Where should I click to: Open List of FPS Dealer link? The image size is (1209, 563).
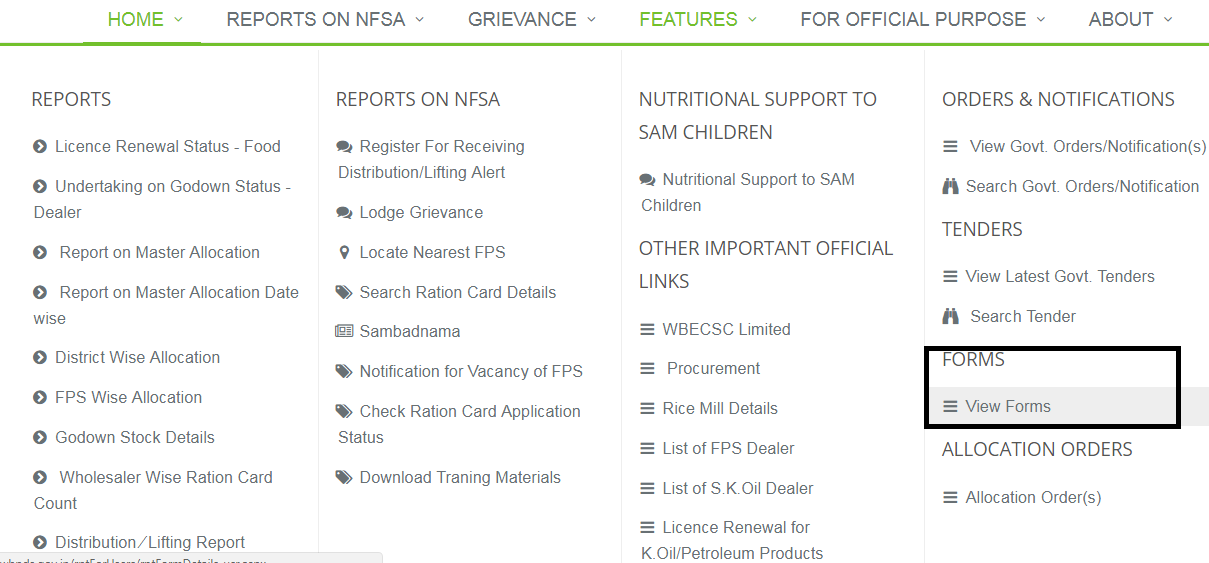728,449
